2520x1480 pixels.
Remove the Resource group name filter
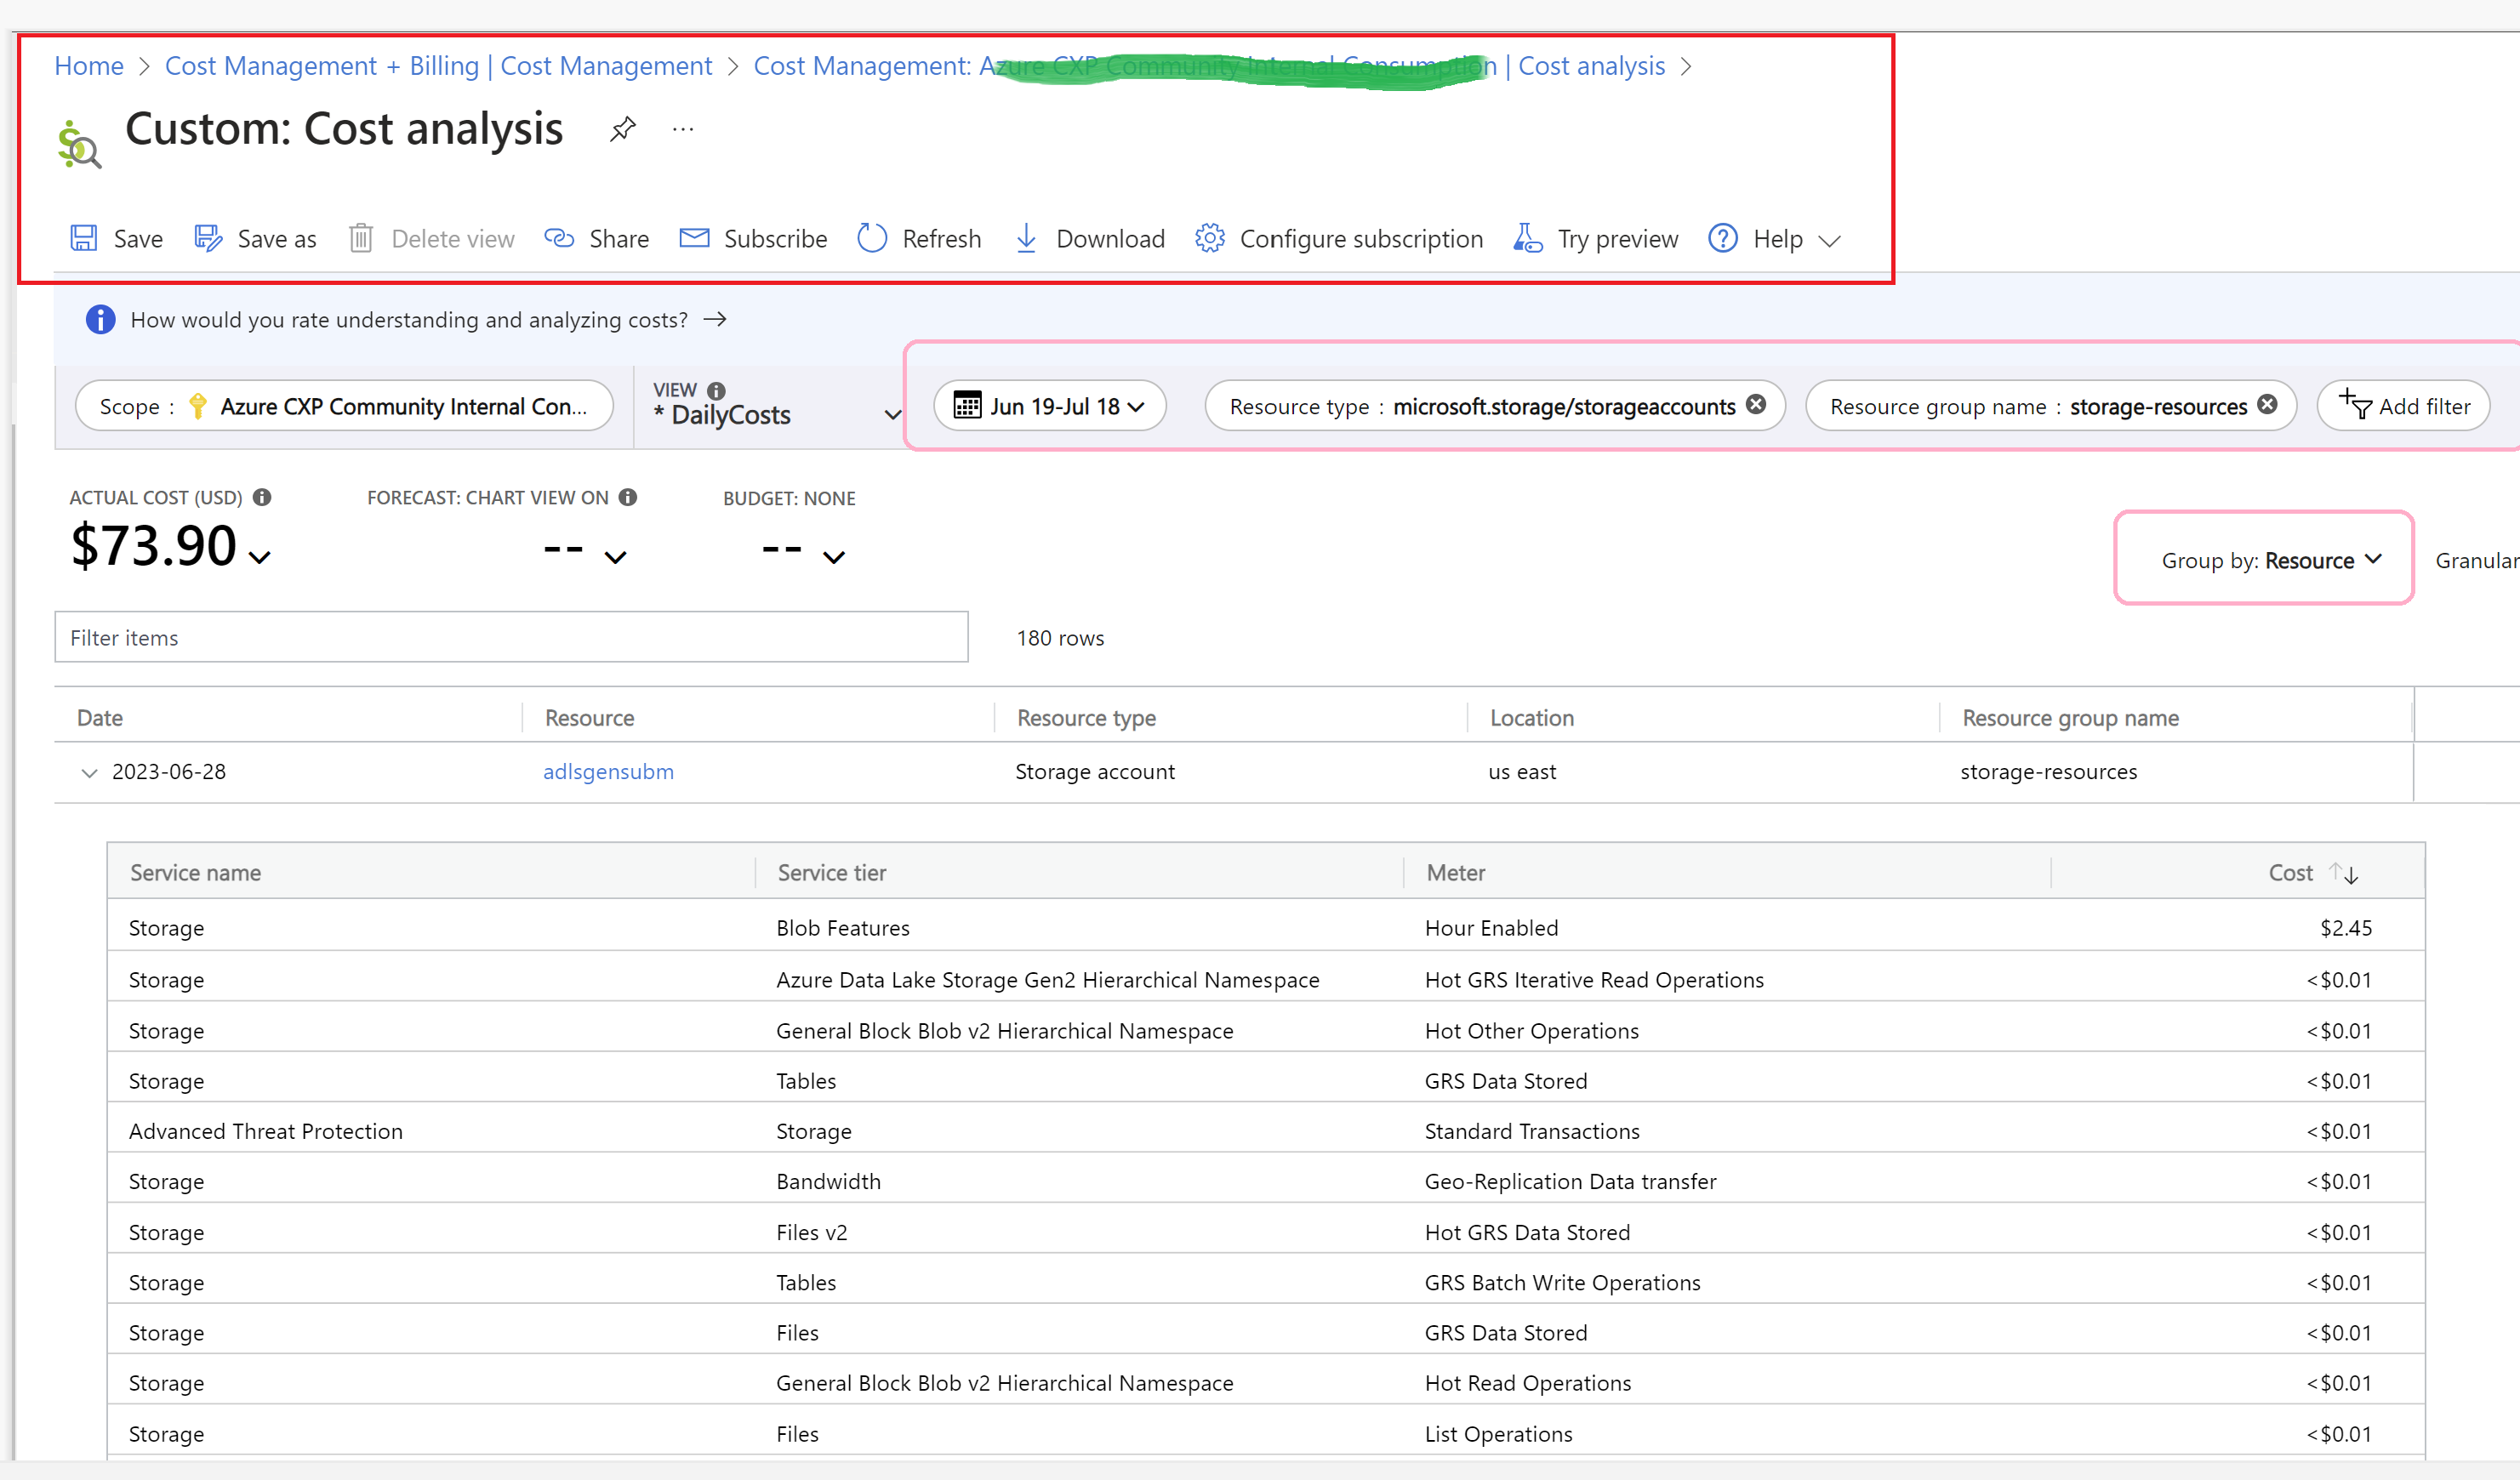coord(2267,404)
